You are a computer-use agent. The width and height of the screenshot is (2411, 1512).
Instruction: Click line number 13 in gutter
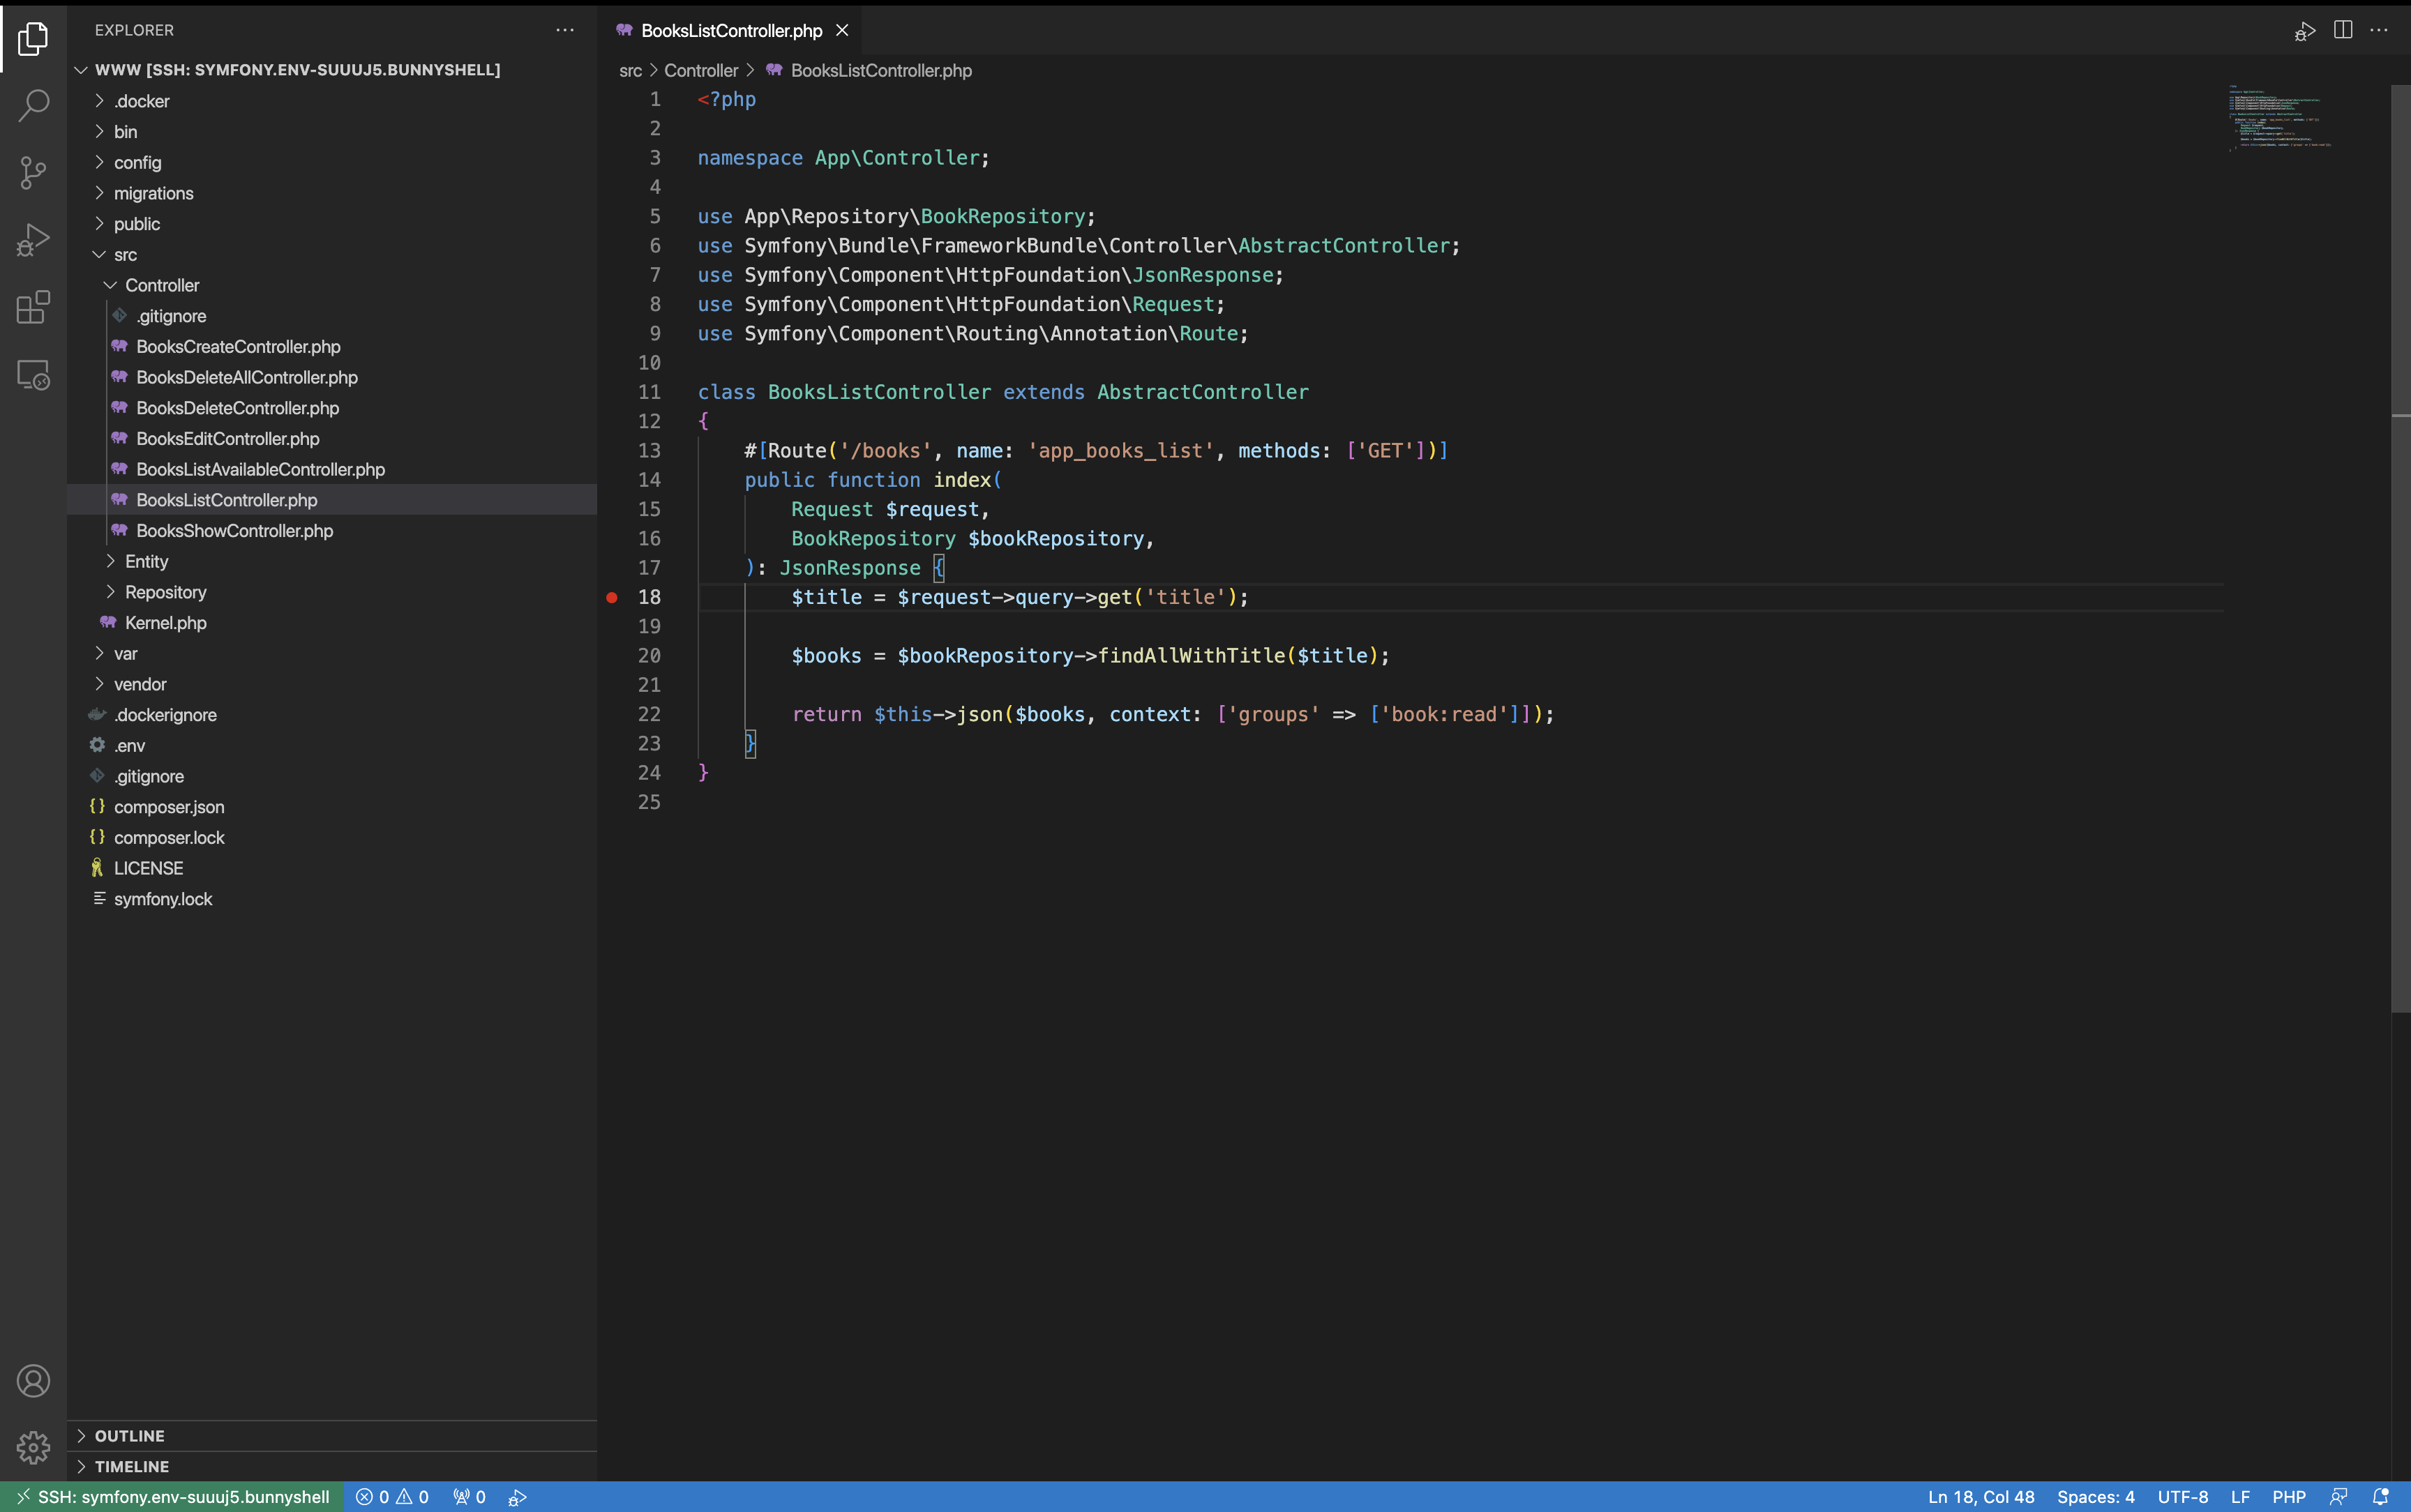[649, 451]
